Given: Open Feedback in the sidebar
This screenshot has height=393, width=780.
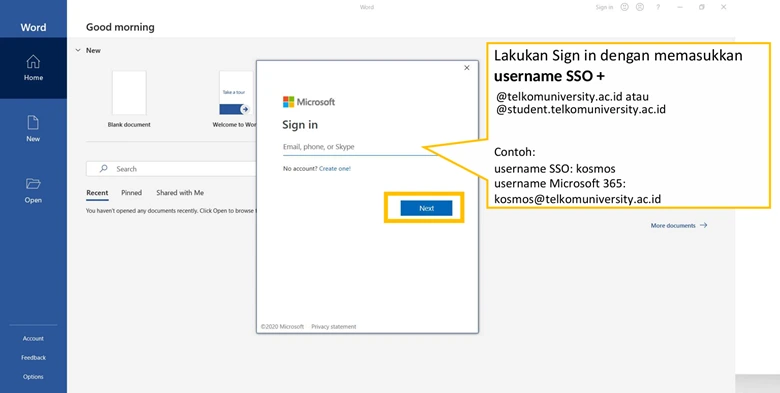Looking at the screenshot, I should [x=33, y=358].
